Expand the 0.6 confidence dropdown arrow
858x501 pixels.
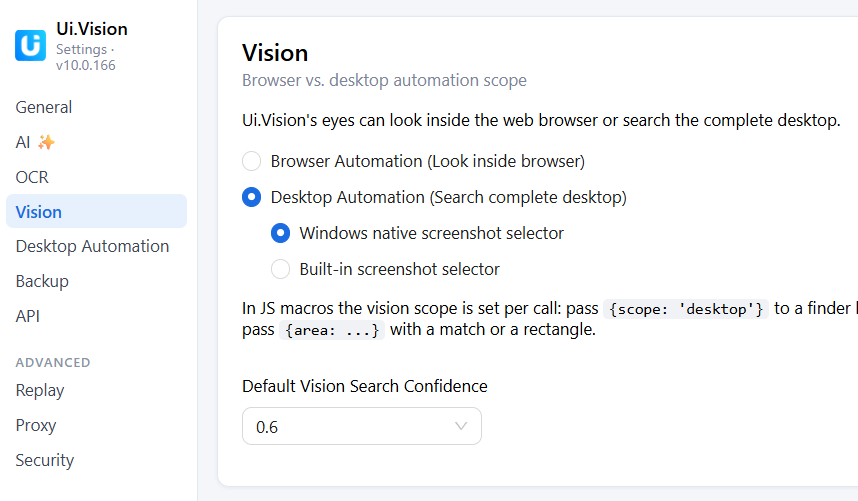[x=461, y=426]
